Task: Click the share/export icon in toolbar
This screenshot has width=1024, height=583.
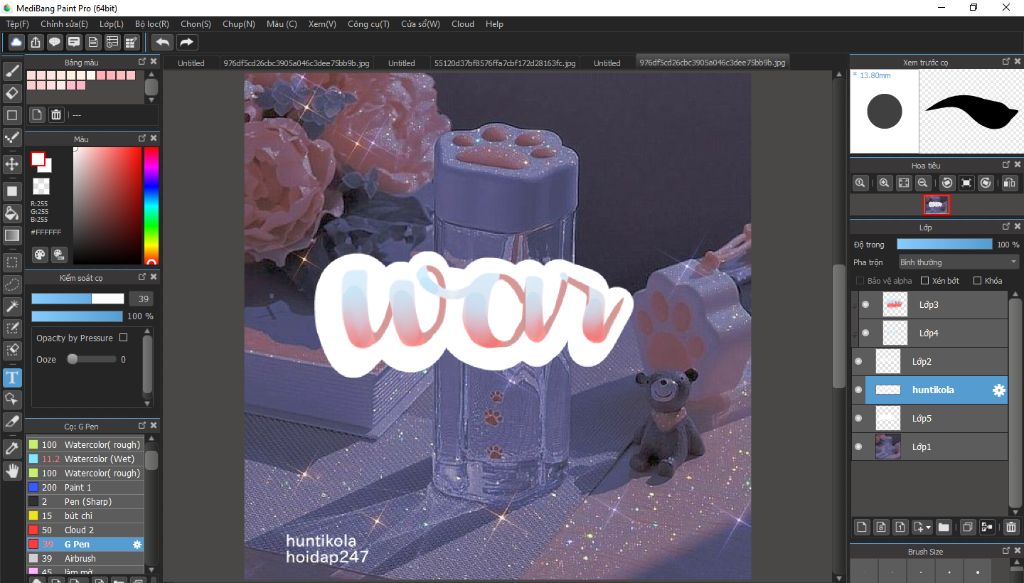Action: point(35,42)
